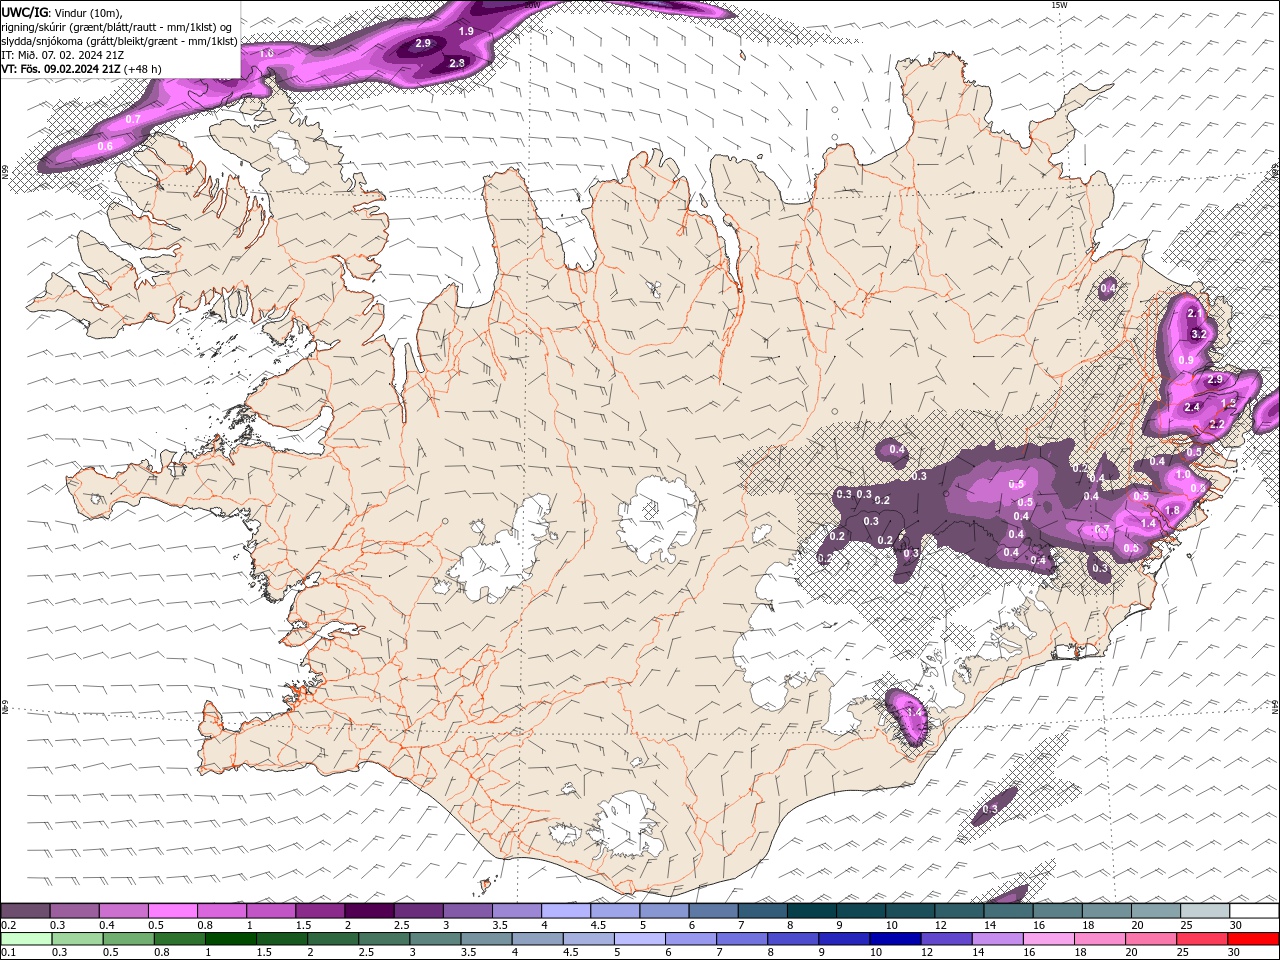The width and height of the screenshot is (1280, 960).
Task: Click the 2.1 snowfall value on the east coast
Action: pyautogui.click(x=1194, y=313)
